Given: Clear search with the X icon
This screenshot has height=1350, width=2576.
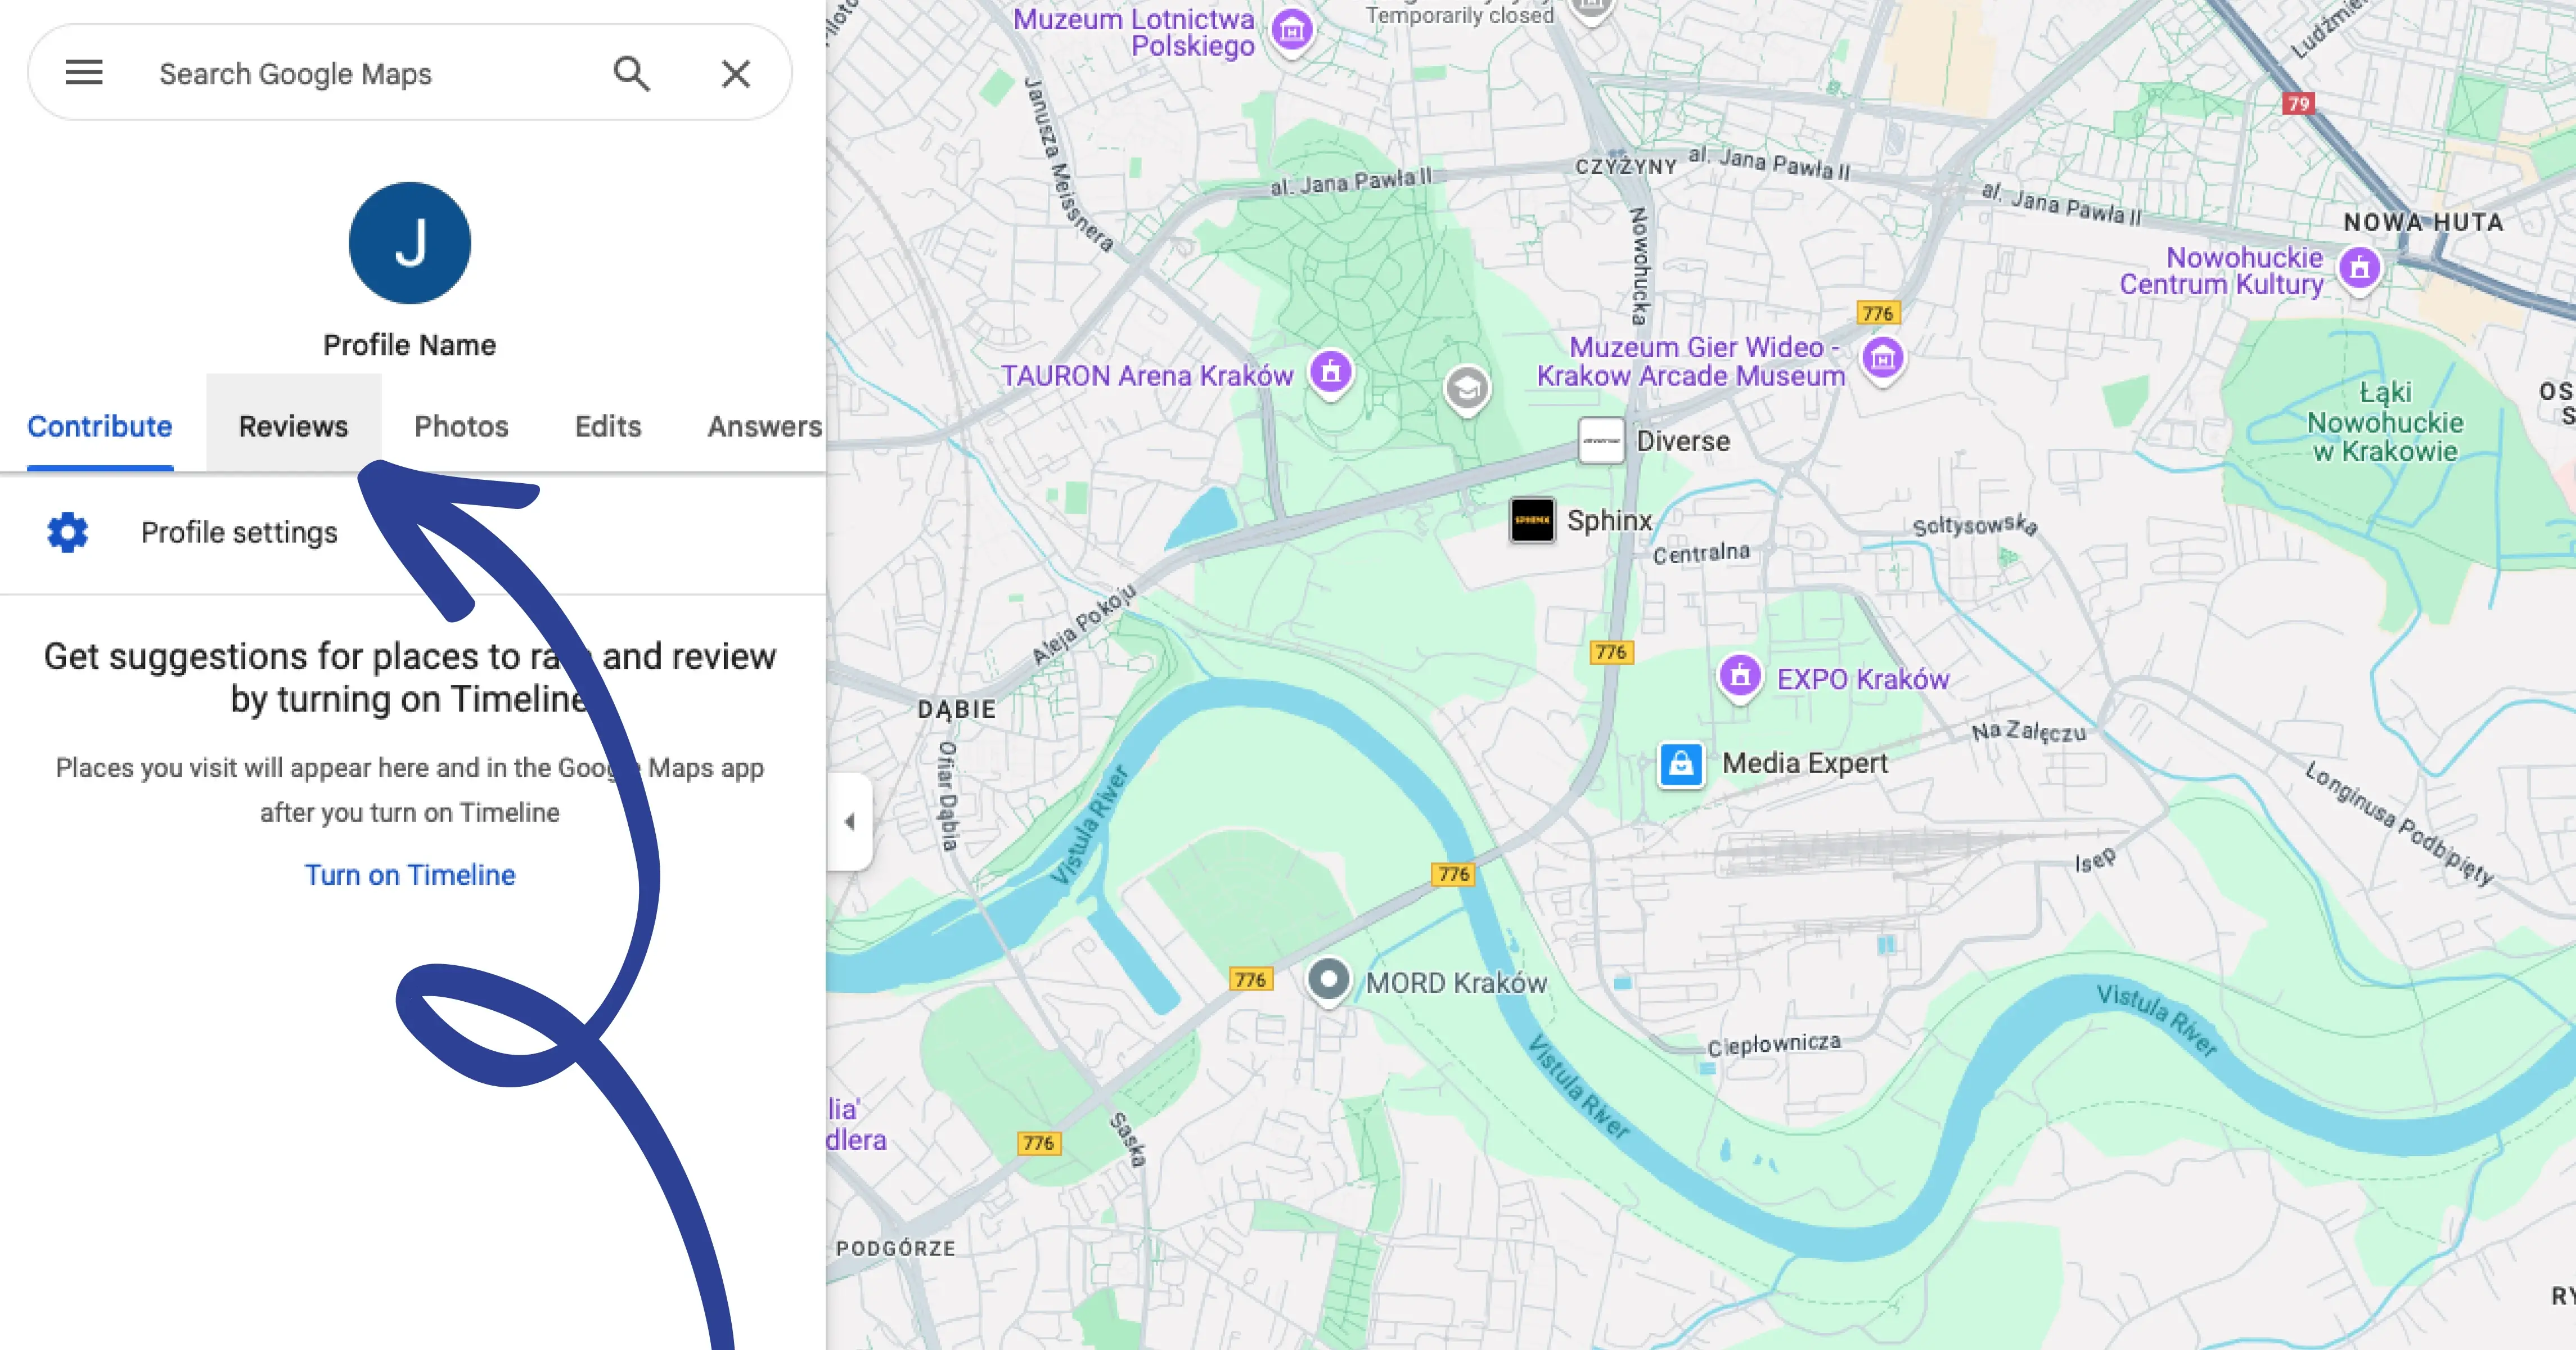Looking at the screenshot, I should [736, 73].
